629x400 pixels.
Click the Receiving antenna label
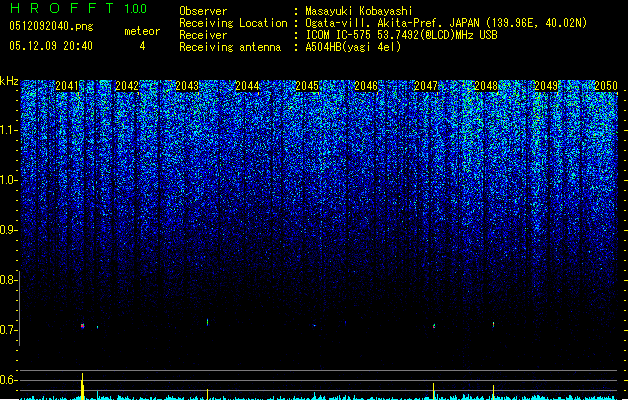pos(230,47)
